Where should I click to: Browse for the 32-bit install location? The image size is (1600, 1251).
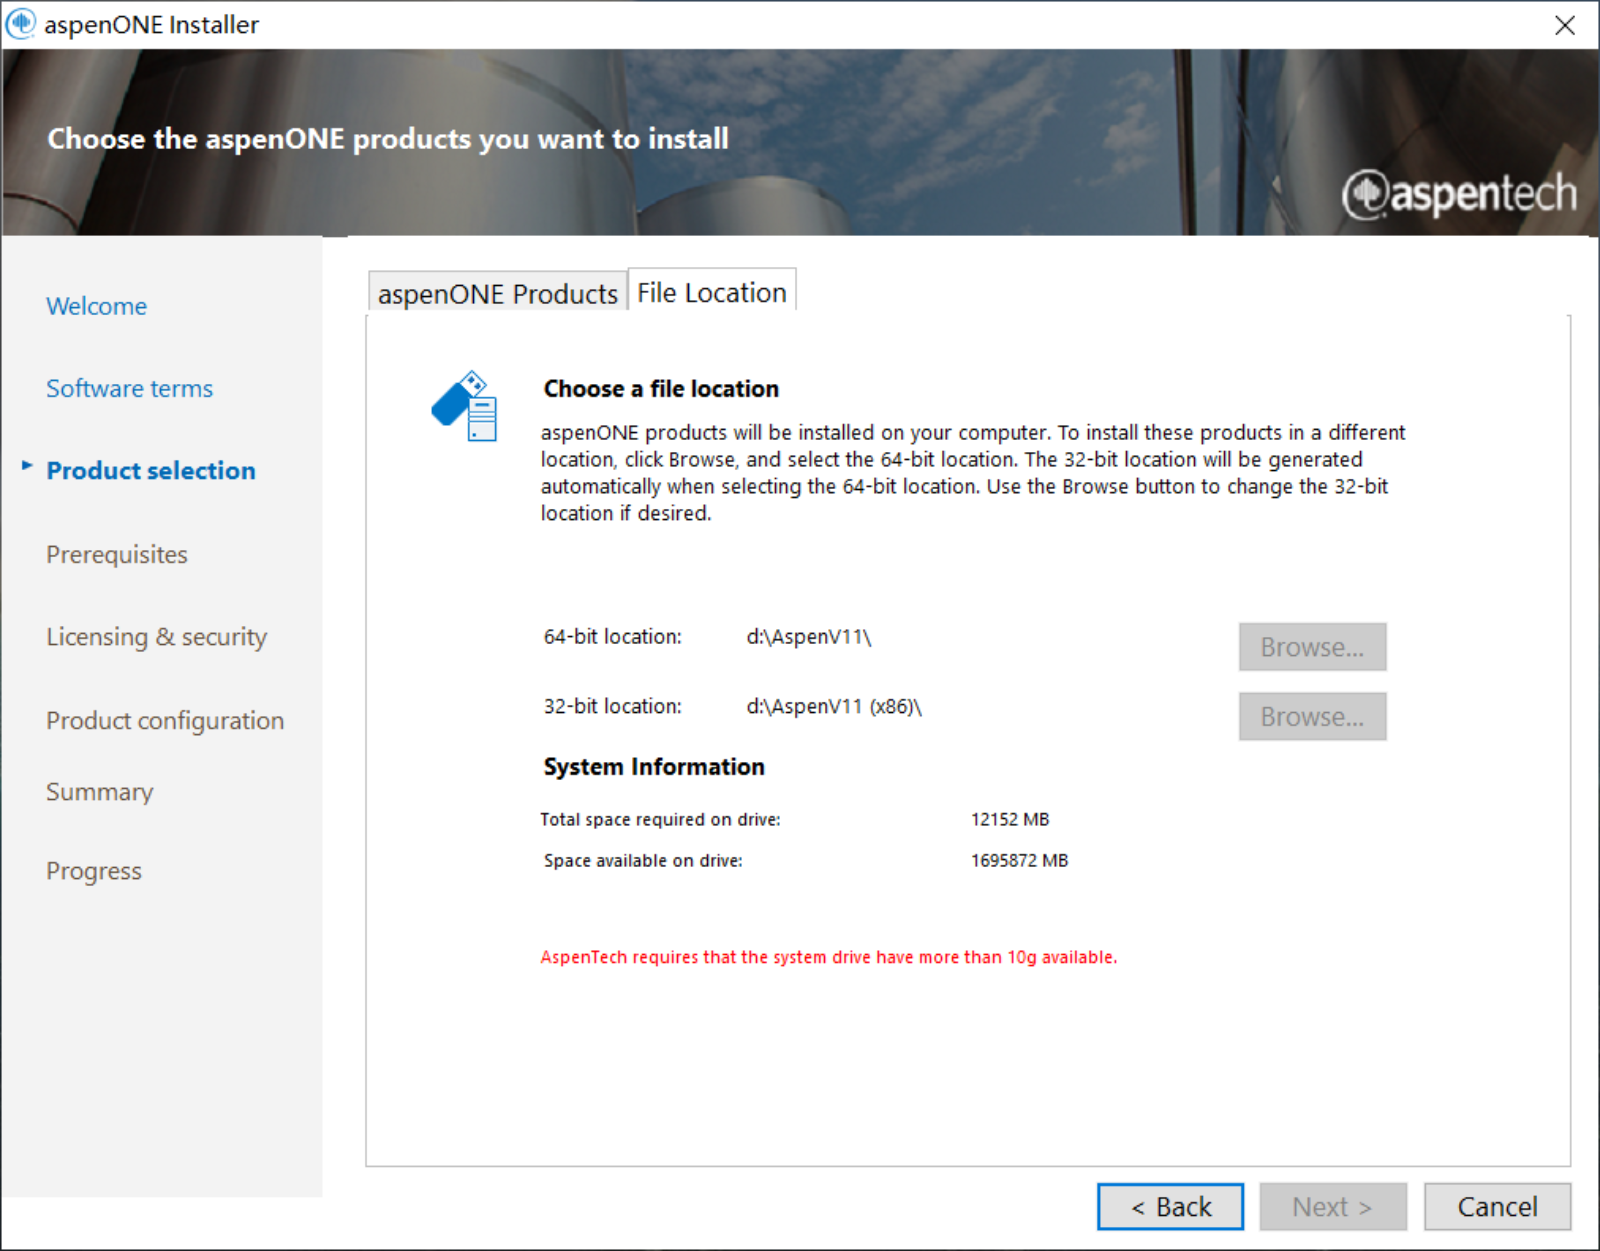(x=1312, y=717)
